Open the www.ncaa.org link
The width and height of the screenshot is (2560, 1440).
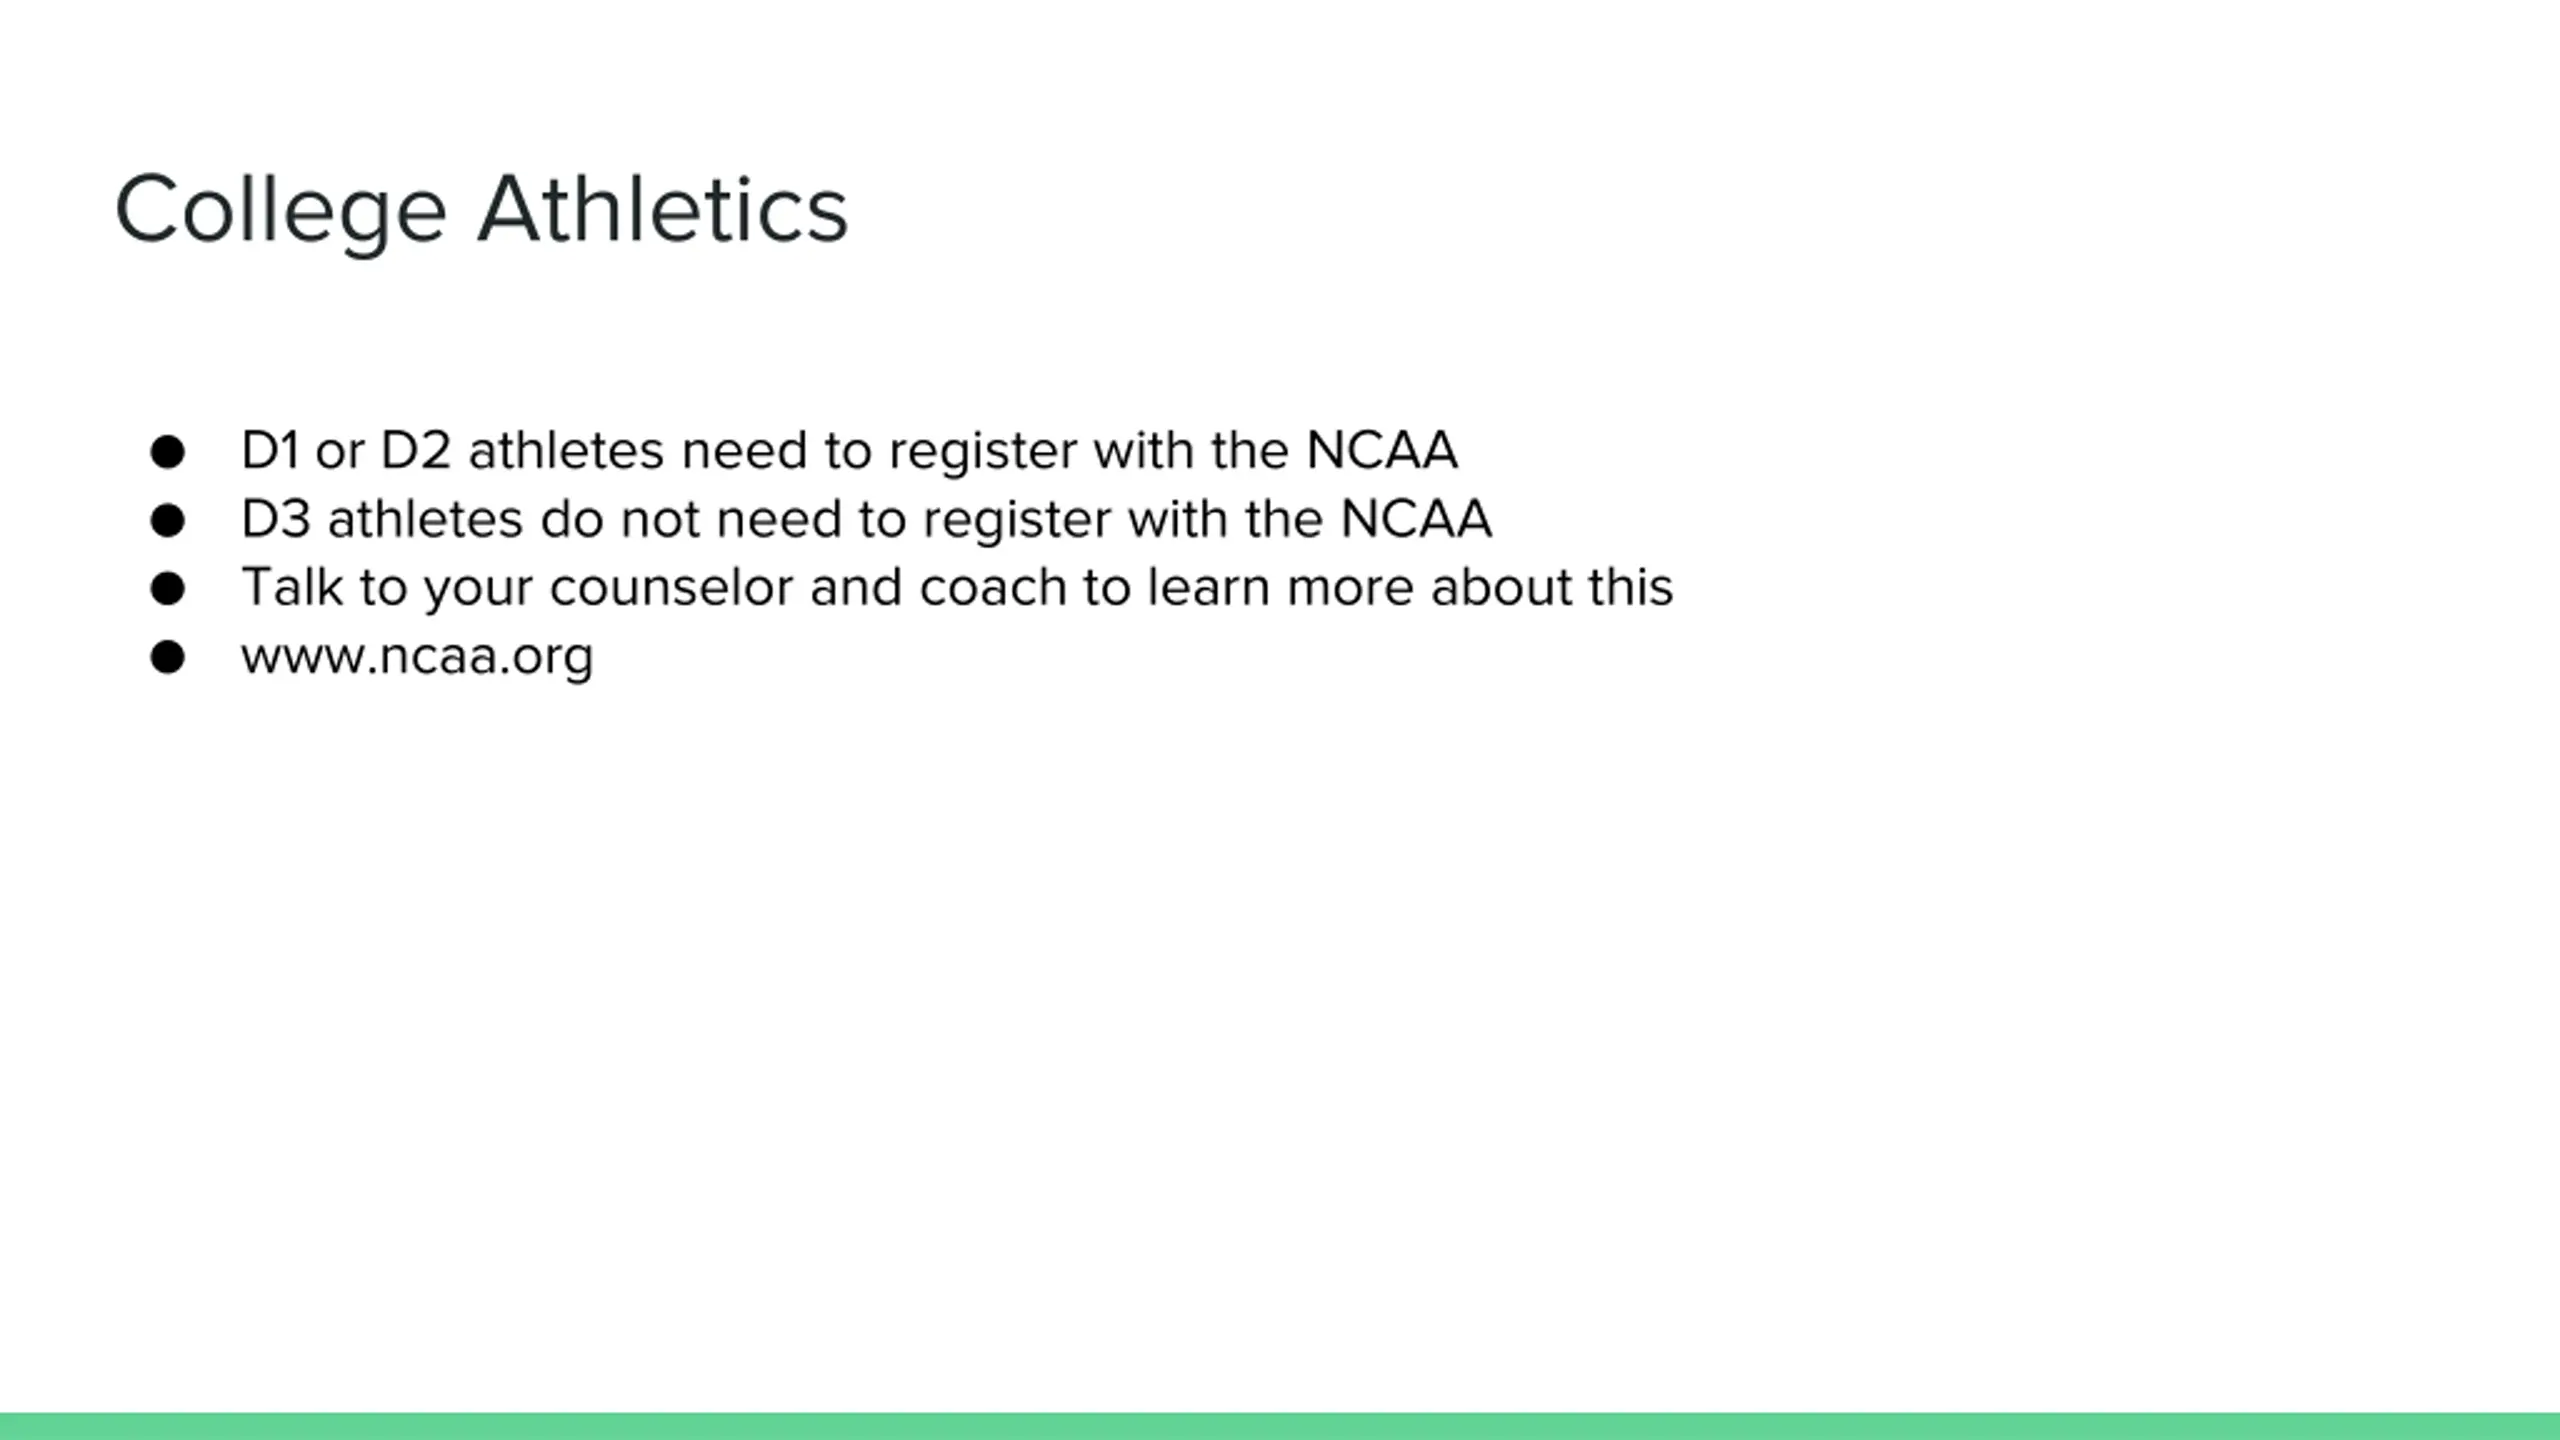click(x=417, y=658)
